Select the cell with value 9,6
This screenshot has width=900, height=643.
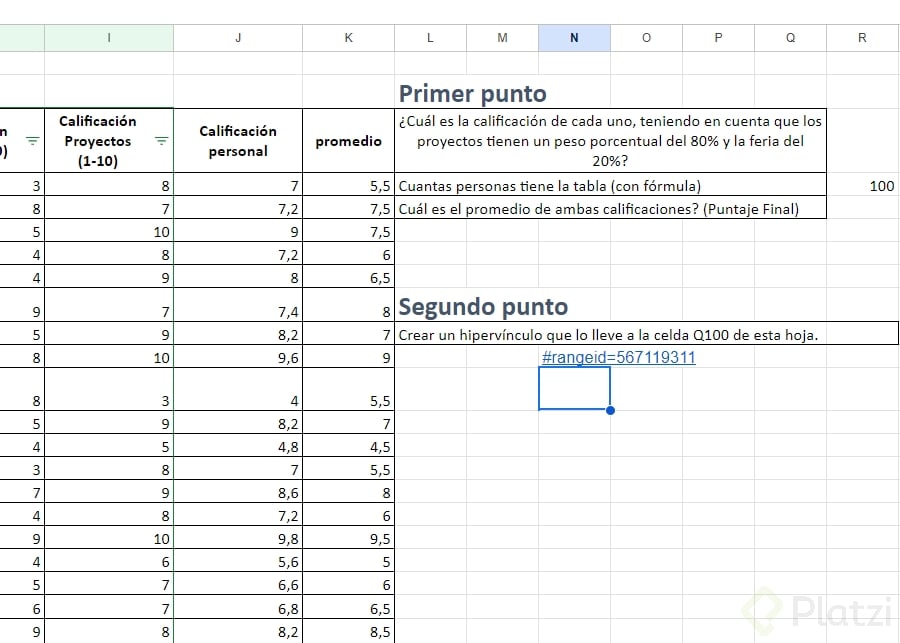(238, 357)
